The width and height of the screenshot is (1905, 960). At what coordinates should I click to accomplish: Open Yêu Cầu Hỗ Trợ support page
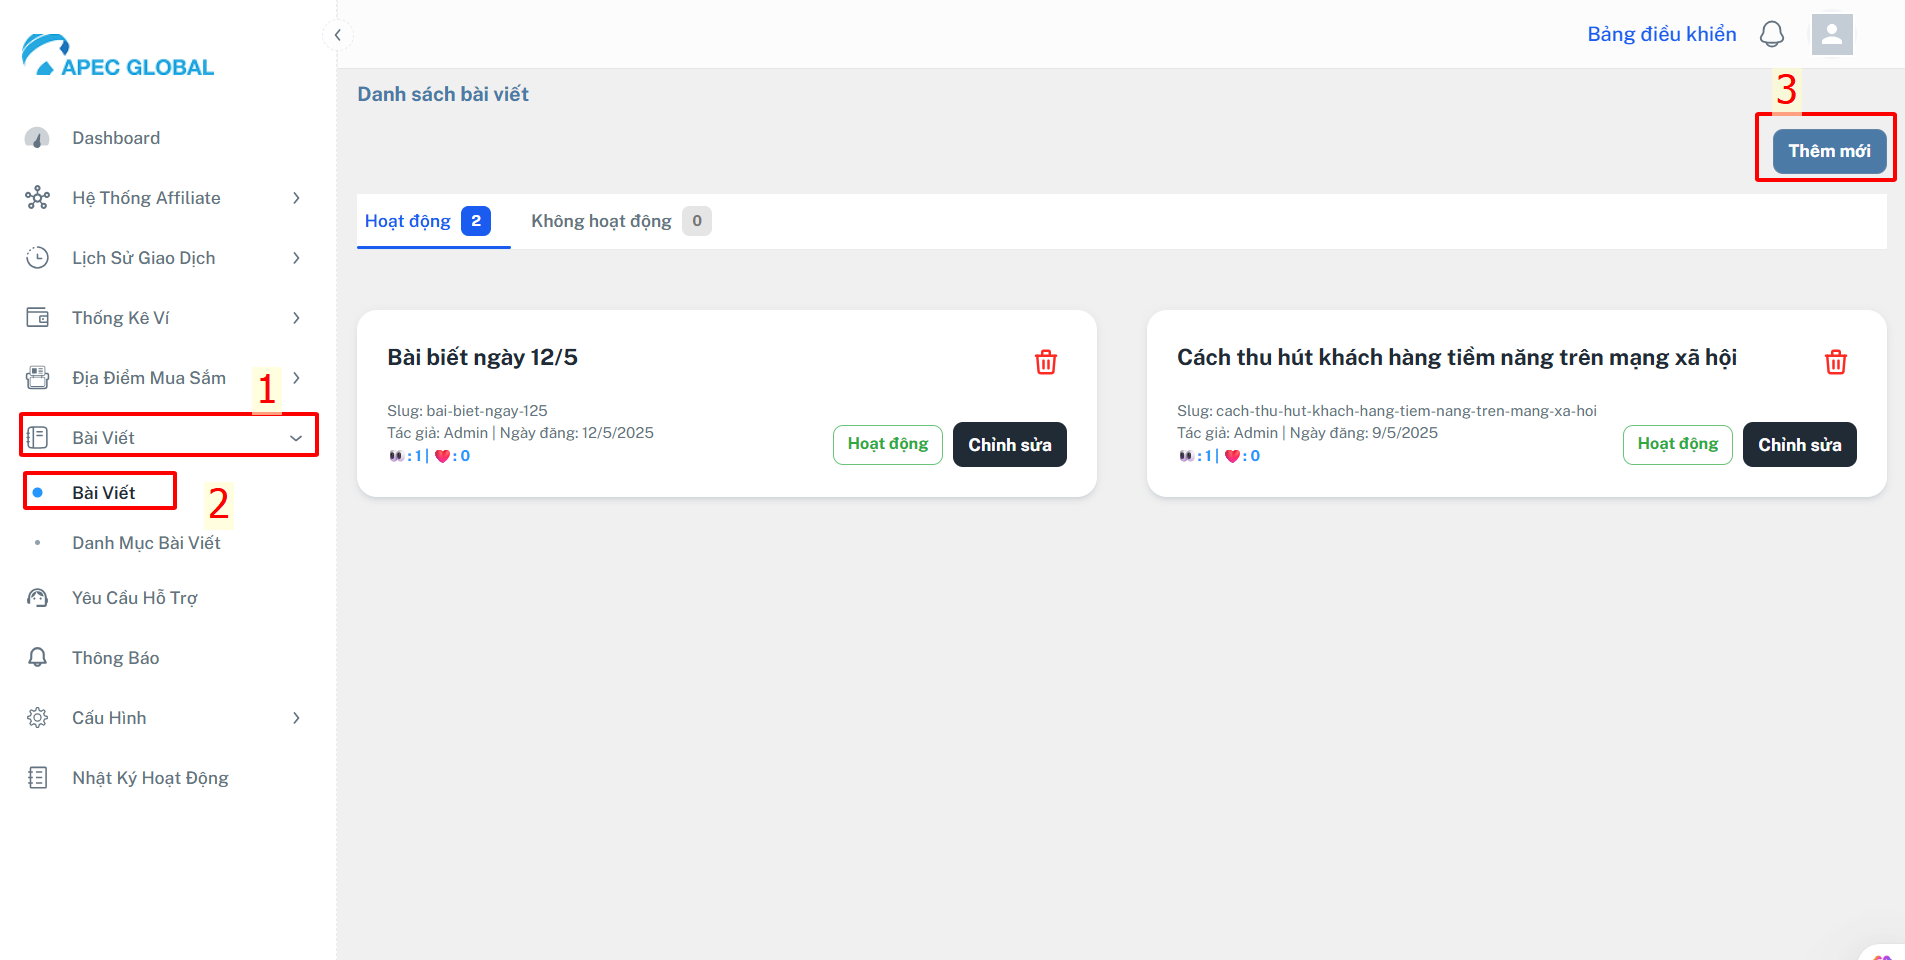coord(135,598)
